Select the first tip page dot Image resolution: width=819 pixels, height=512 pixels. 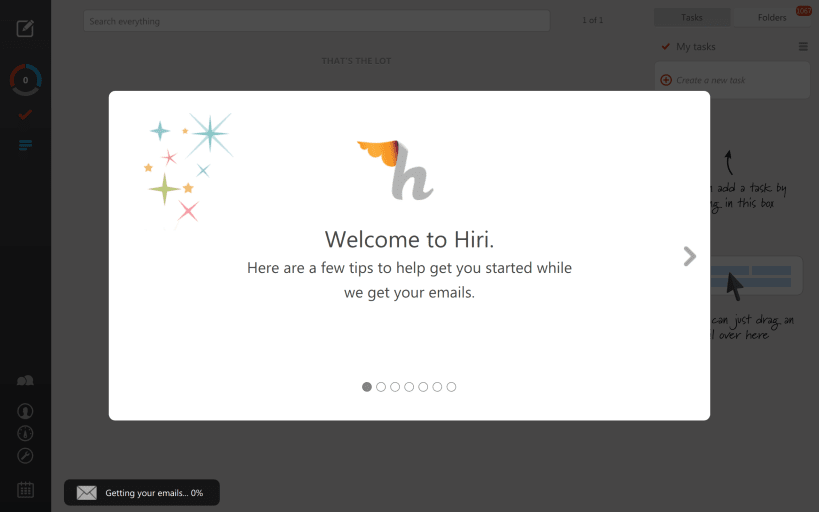(367, 387)
